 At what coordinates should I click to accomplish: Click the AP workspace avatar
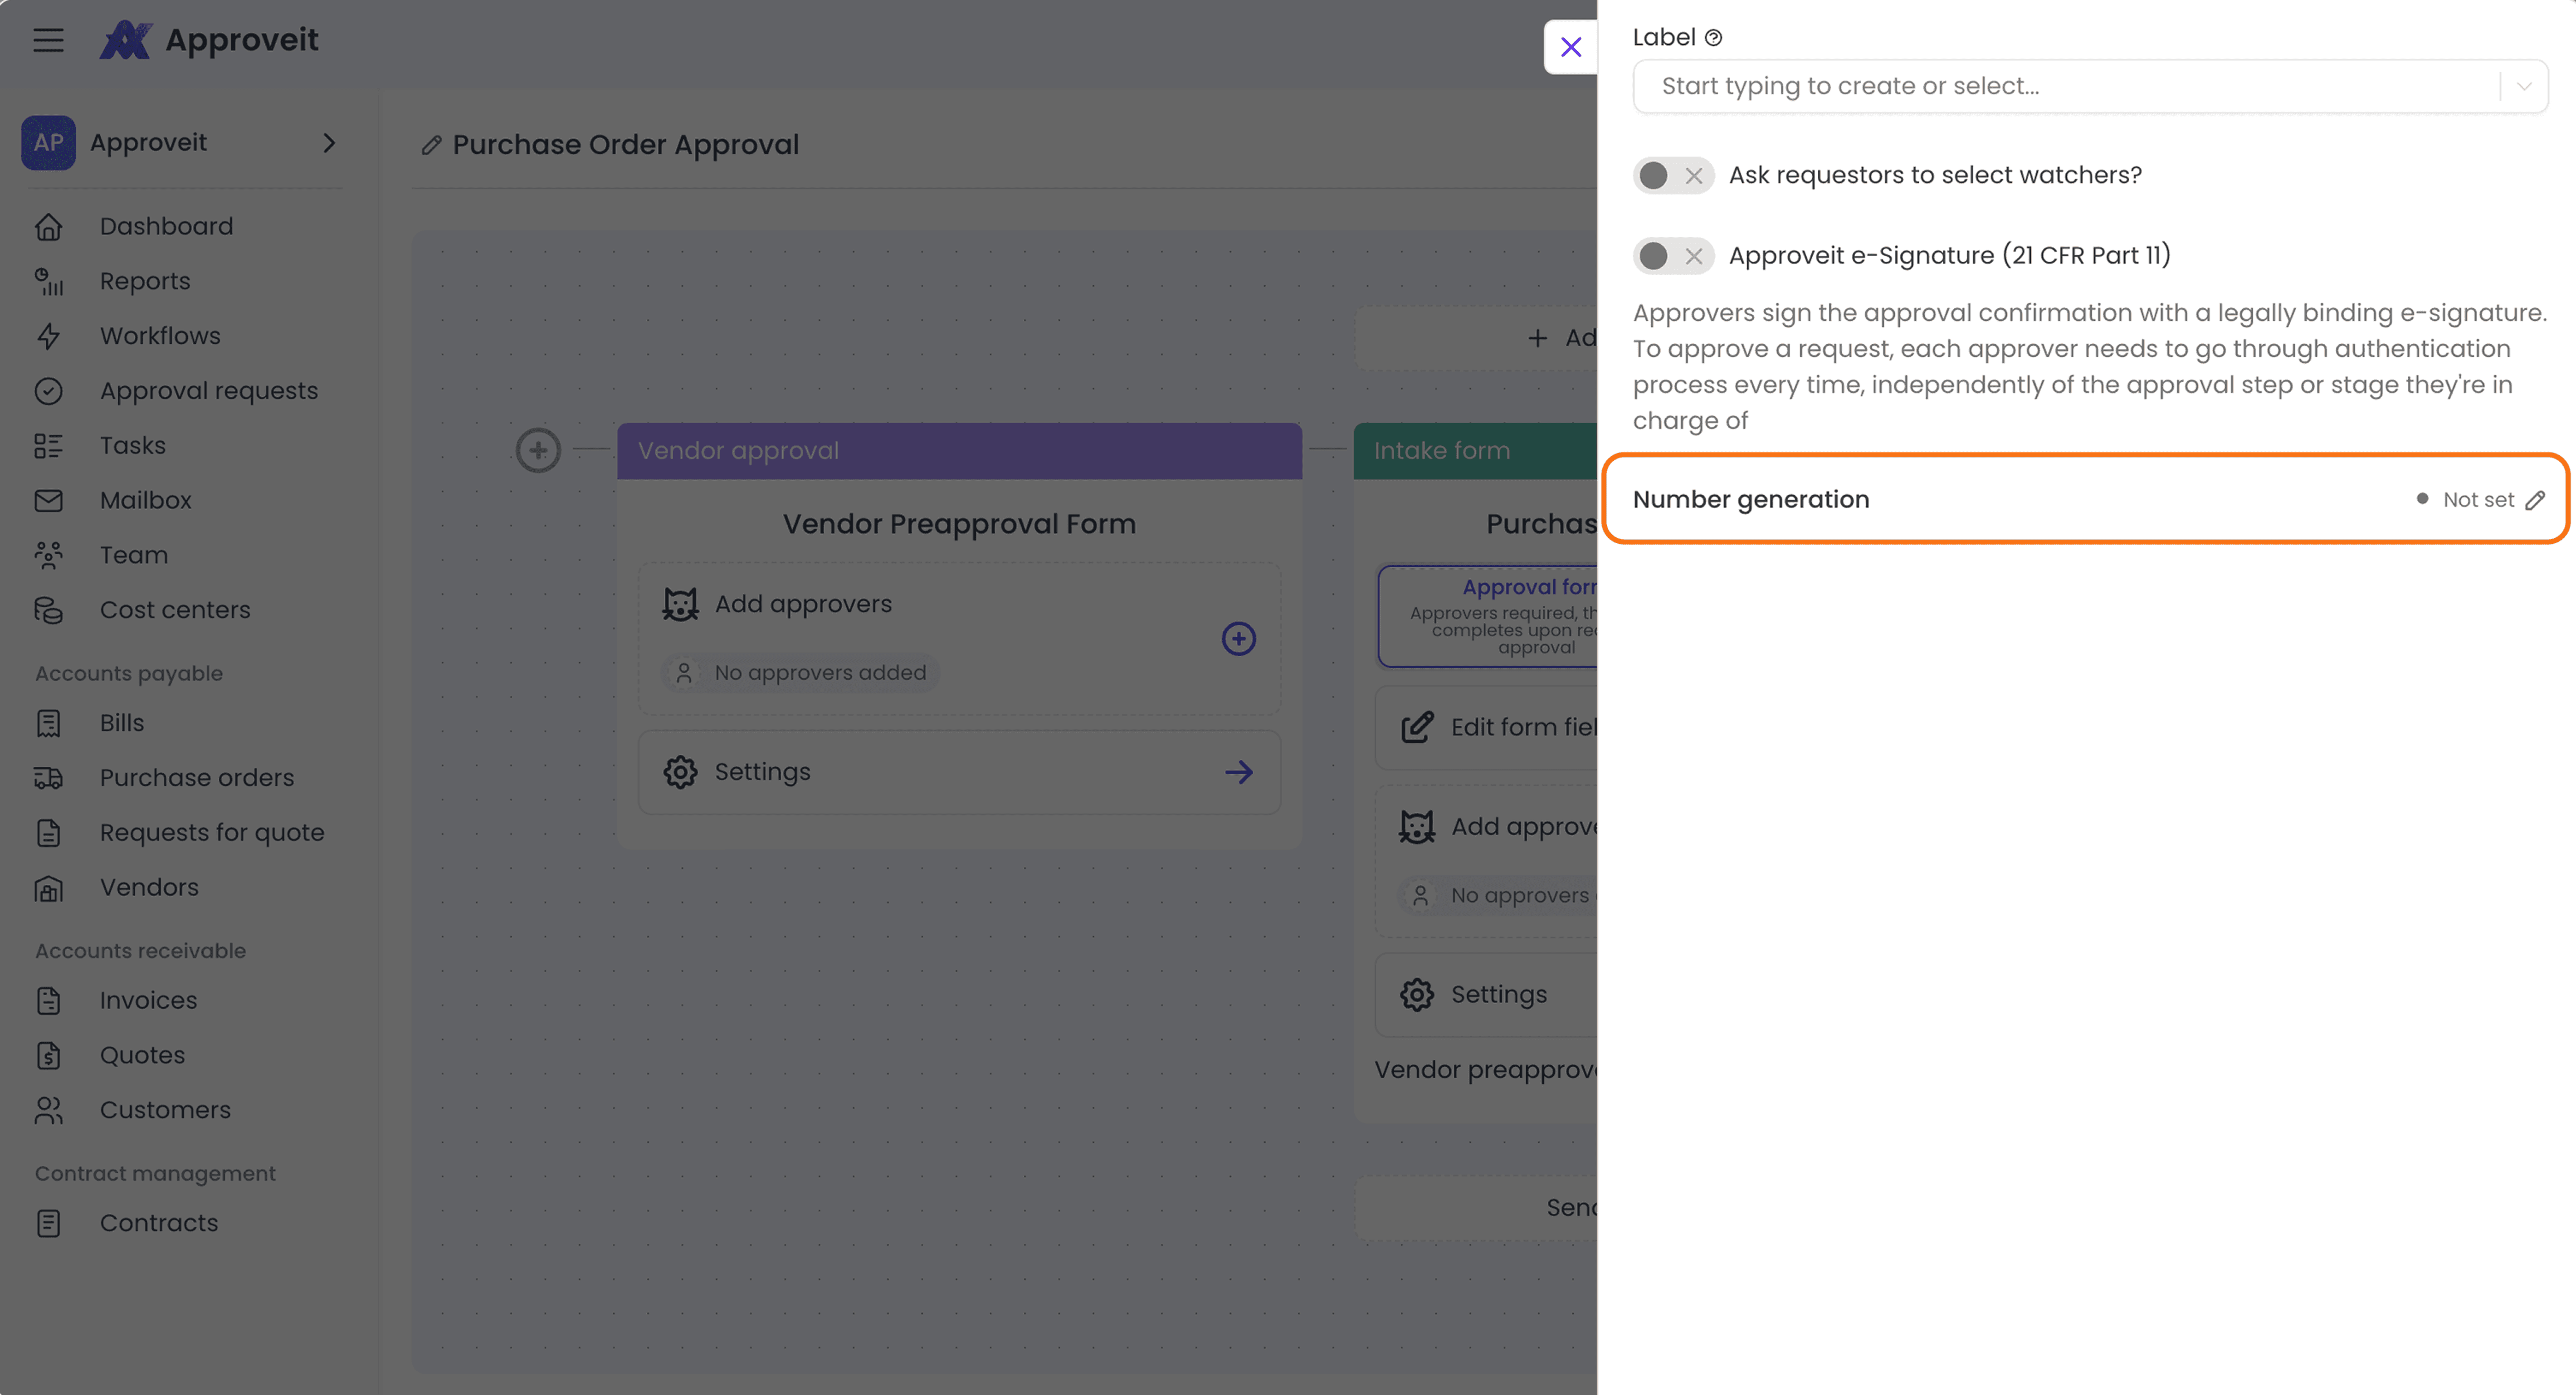click(48, 143)
